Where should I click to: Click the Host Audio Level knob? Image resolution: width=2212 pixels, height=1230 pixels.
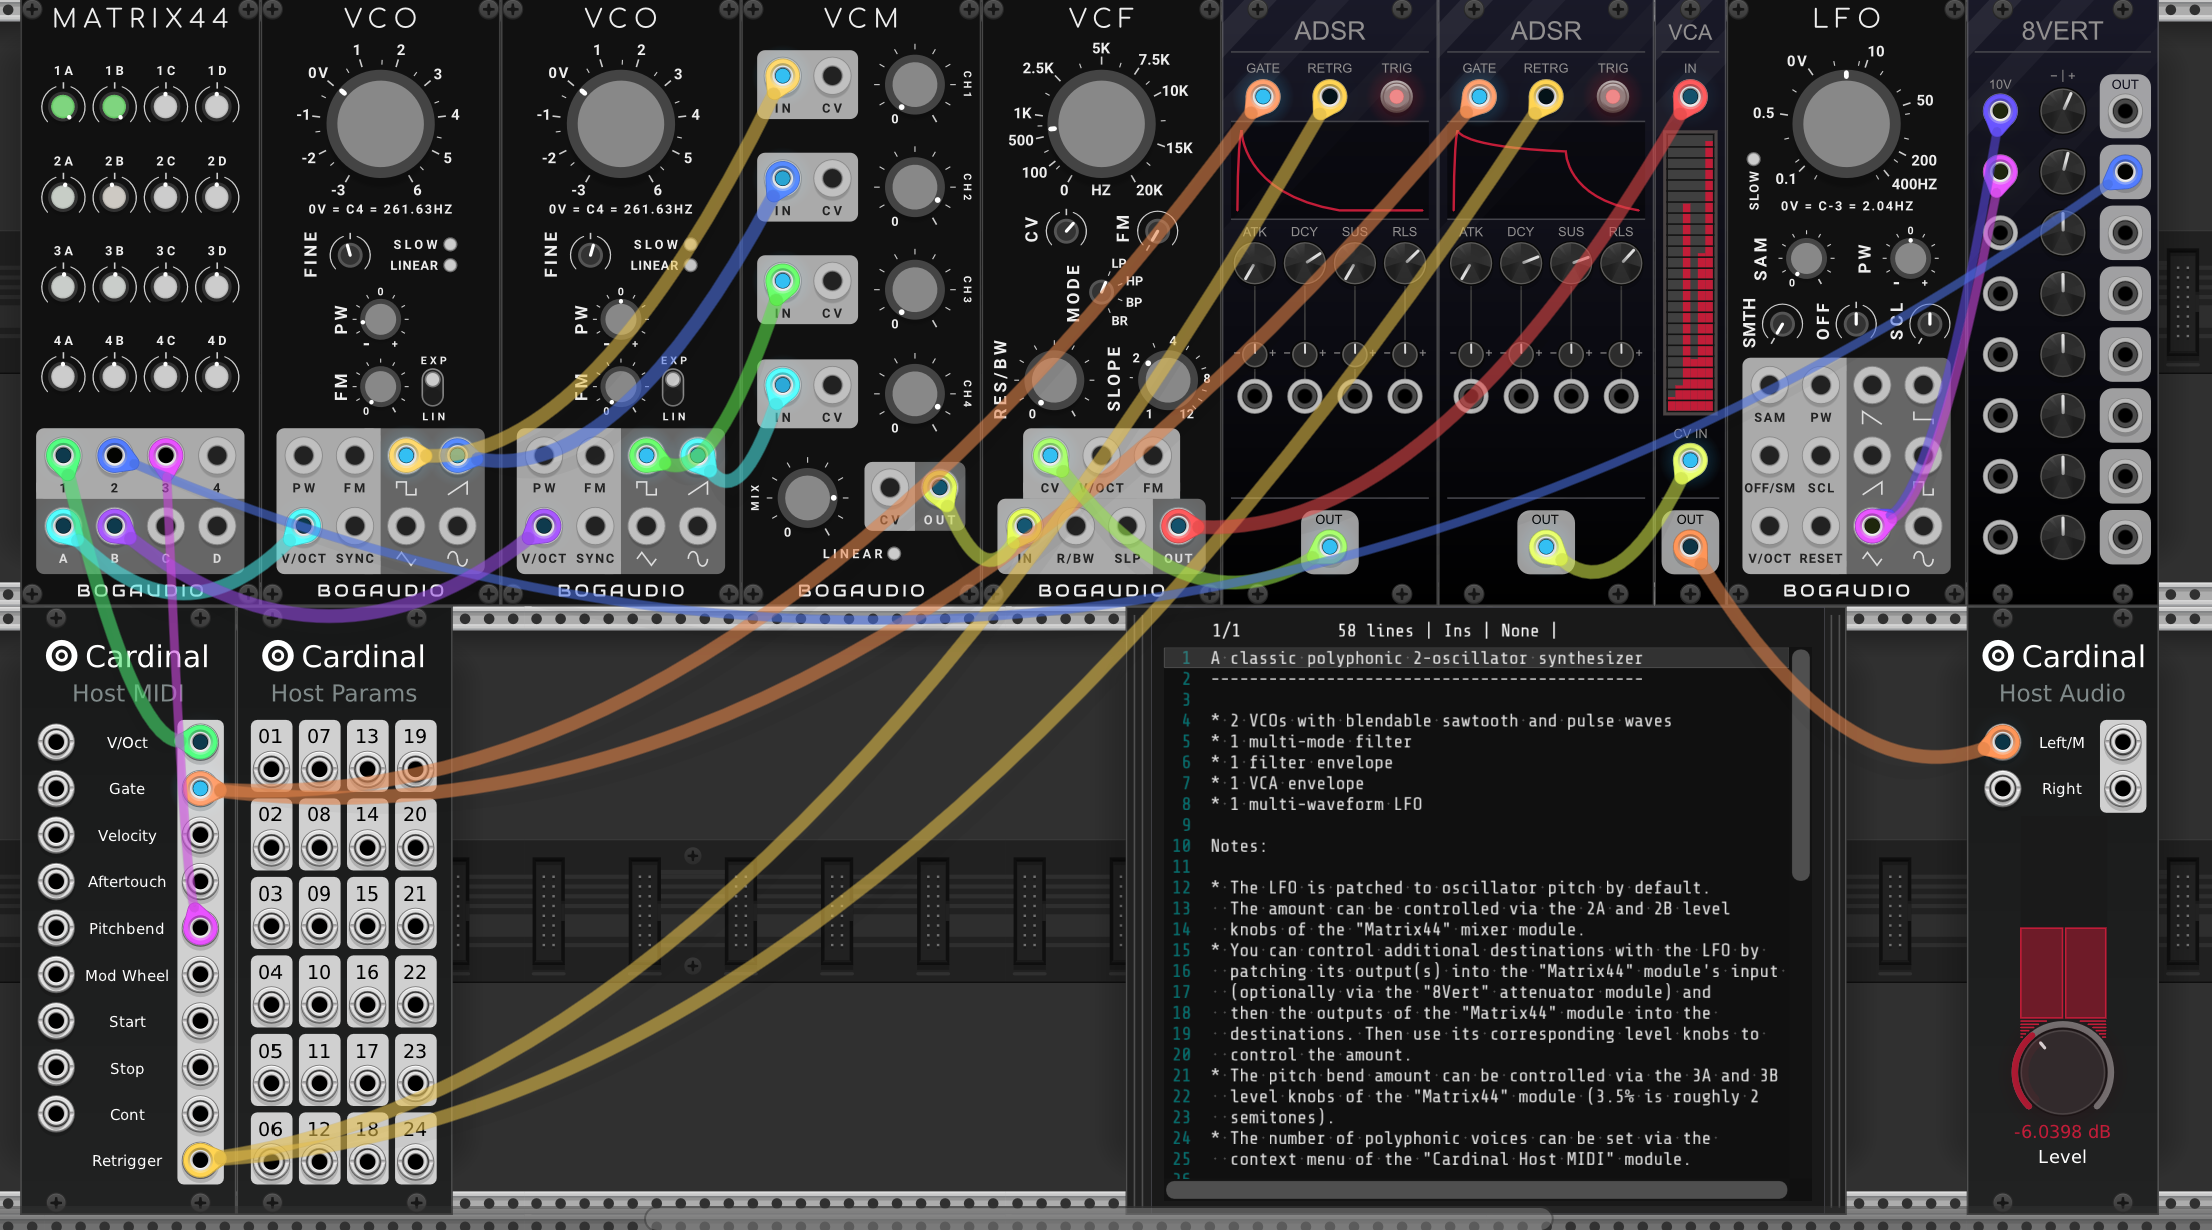(2062, 1072)
